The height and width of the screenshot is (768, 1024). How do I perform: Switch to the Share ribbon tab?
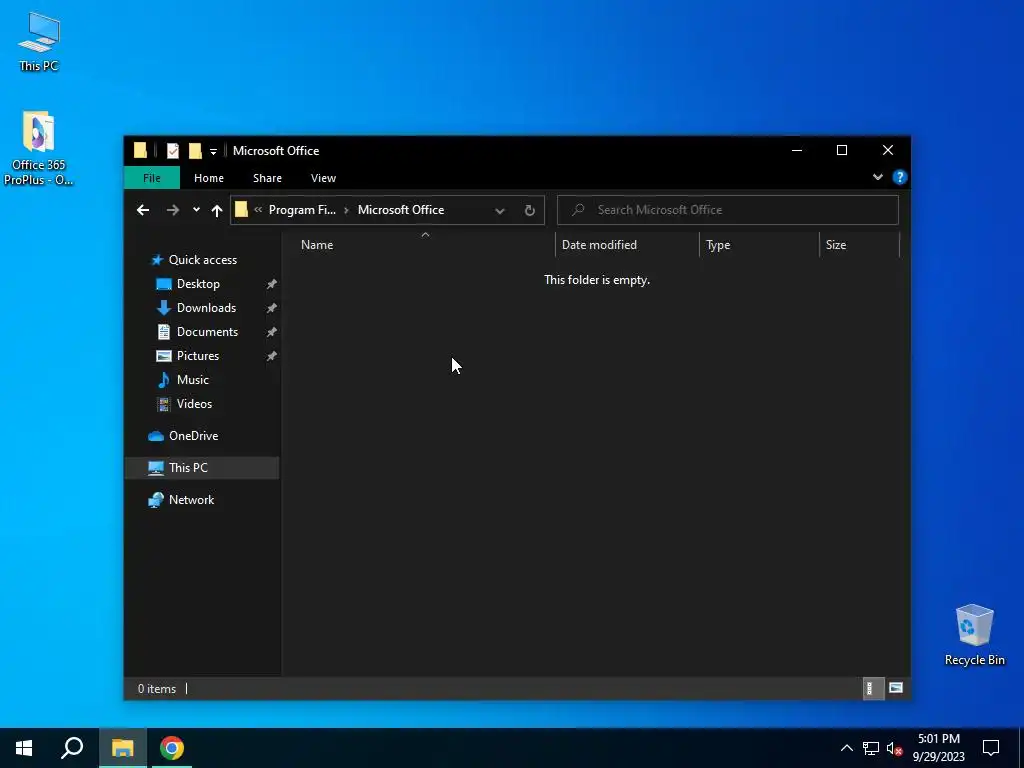click(x=267, y=178)
